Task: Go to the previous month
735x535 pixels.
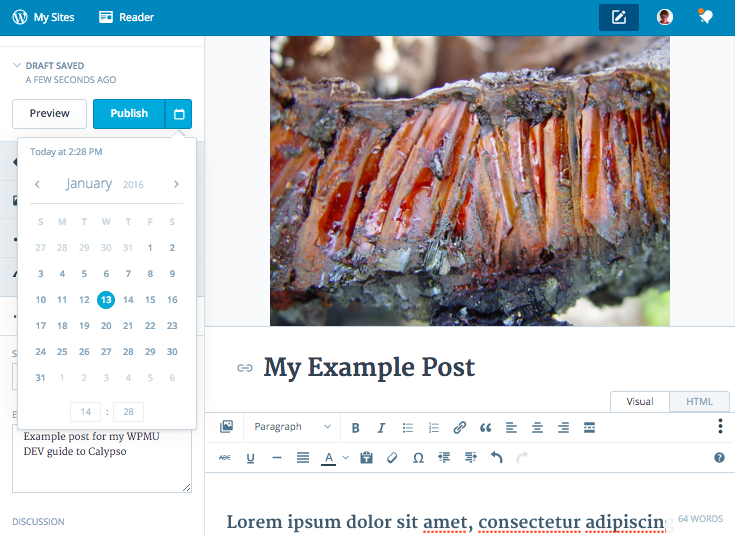Action: point(37,184)
